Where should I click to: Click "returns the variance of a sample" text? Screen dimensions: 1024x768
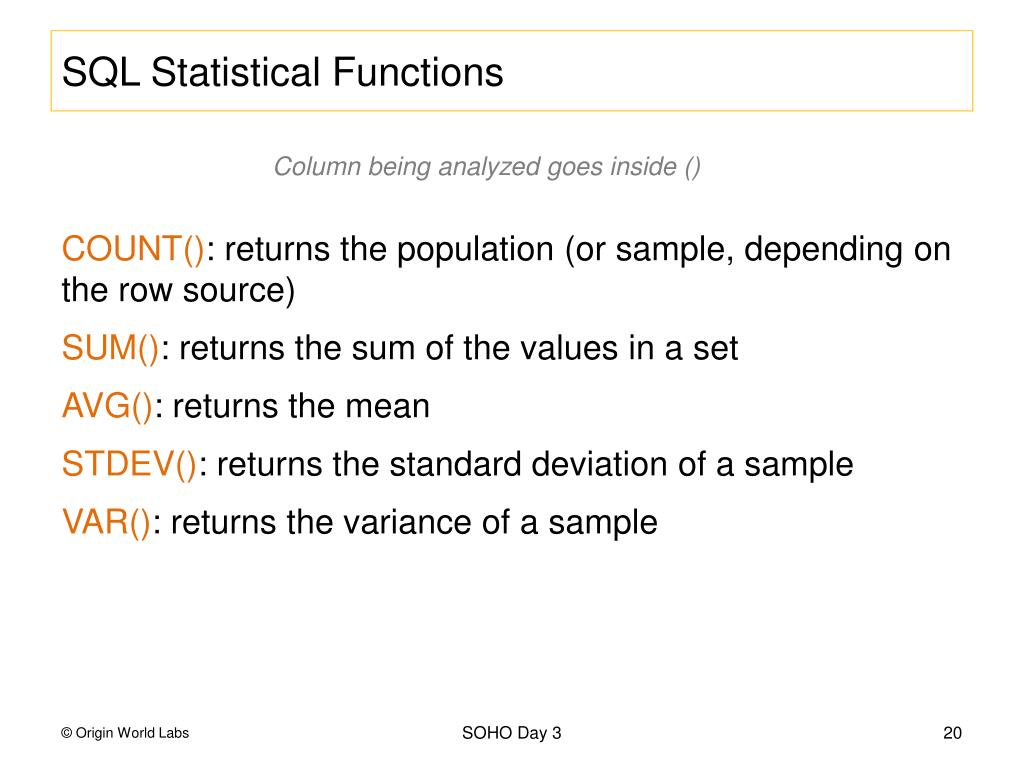coord(414,522)
